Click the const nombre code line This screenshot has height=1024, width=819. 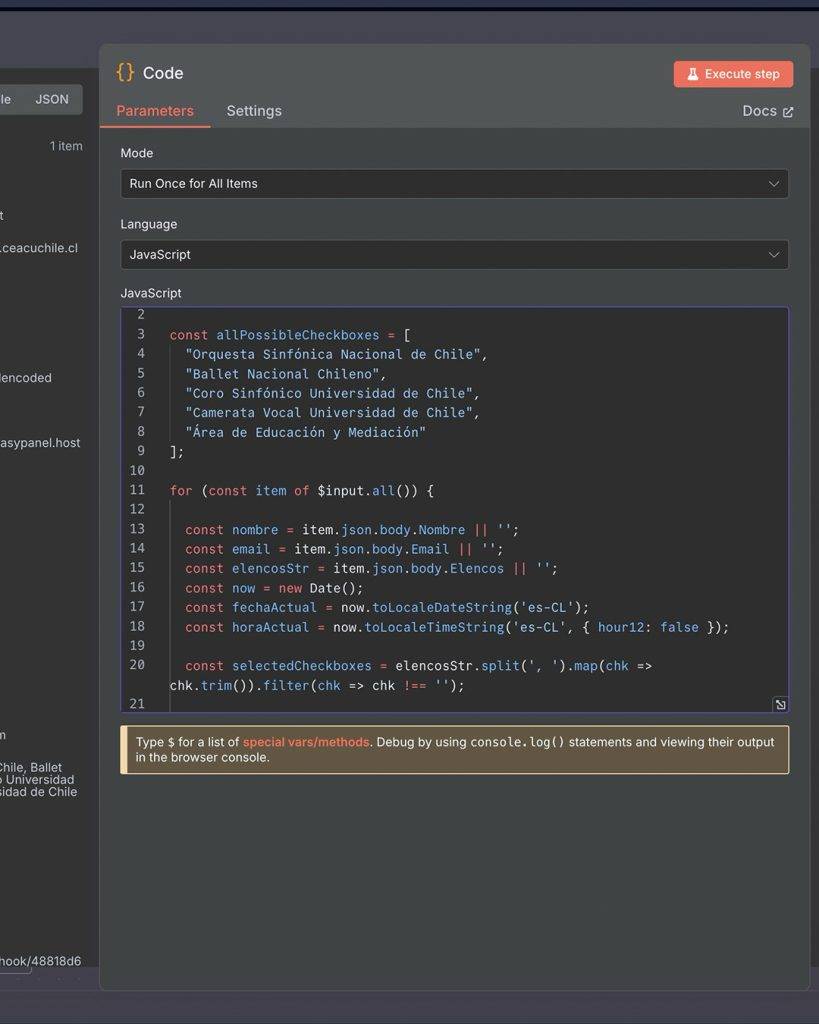[351, 530]
